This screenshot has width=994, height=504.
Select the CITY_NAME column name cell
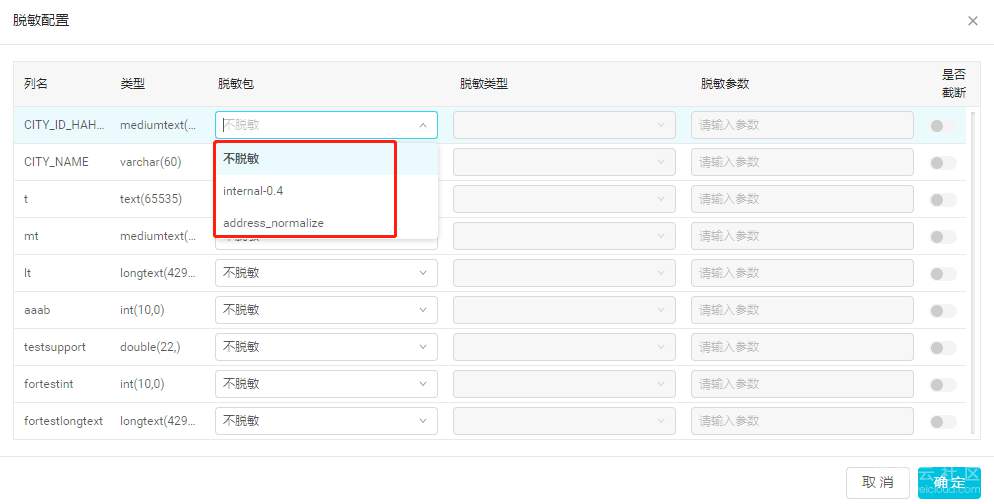(x=56, y=162)
